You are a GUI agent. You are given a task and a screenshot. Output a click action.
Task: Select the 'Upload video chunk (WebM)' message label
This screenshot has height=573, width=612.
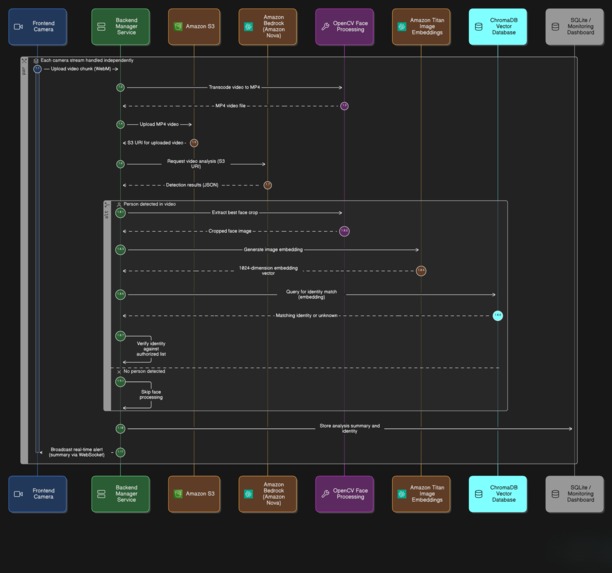(81, 69)
